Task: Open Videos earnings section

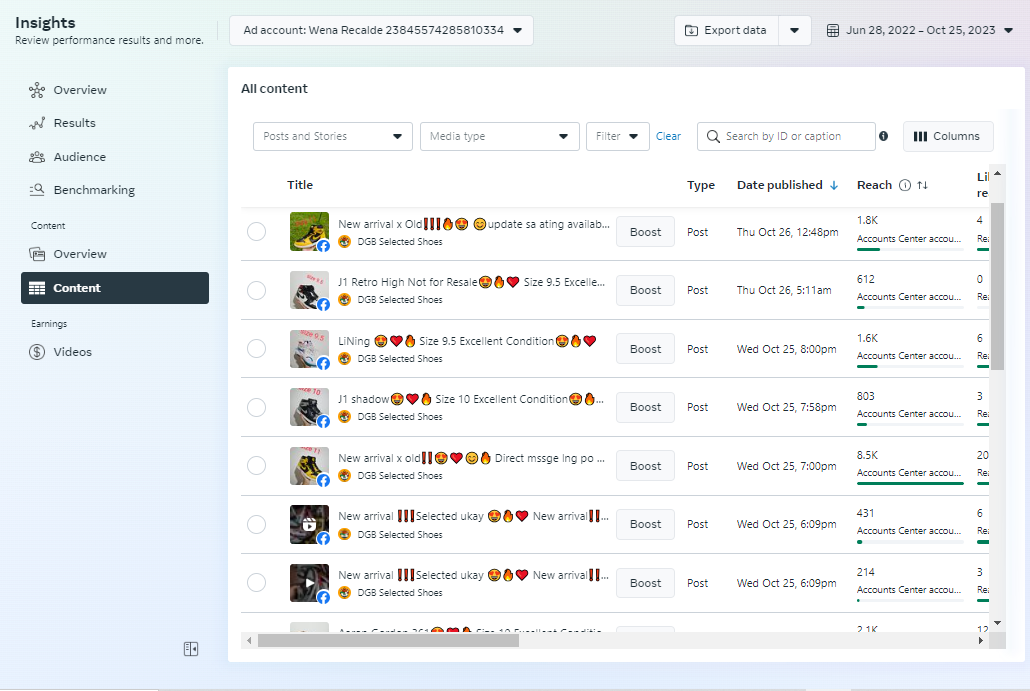Action: coord(72,352)
